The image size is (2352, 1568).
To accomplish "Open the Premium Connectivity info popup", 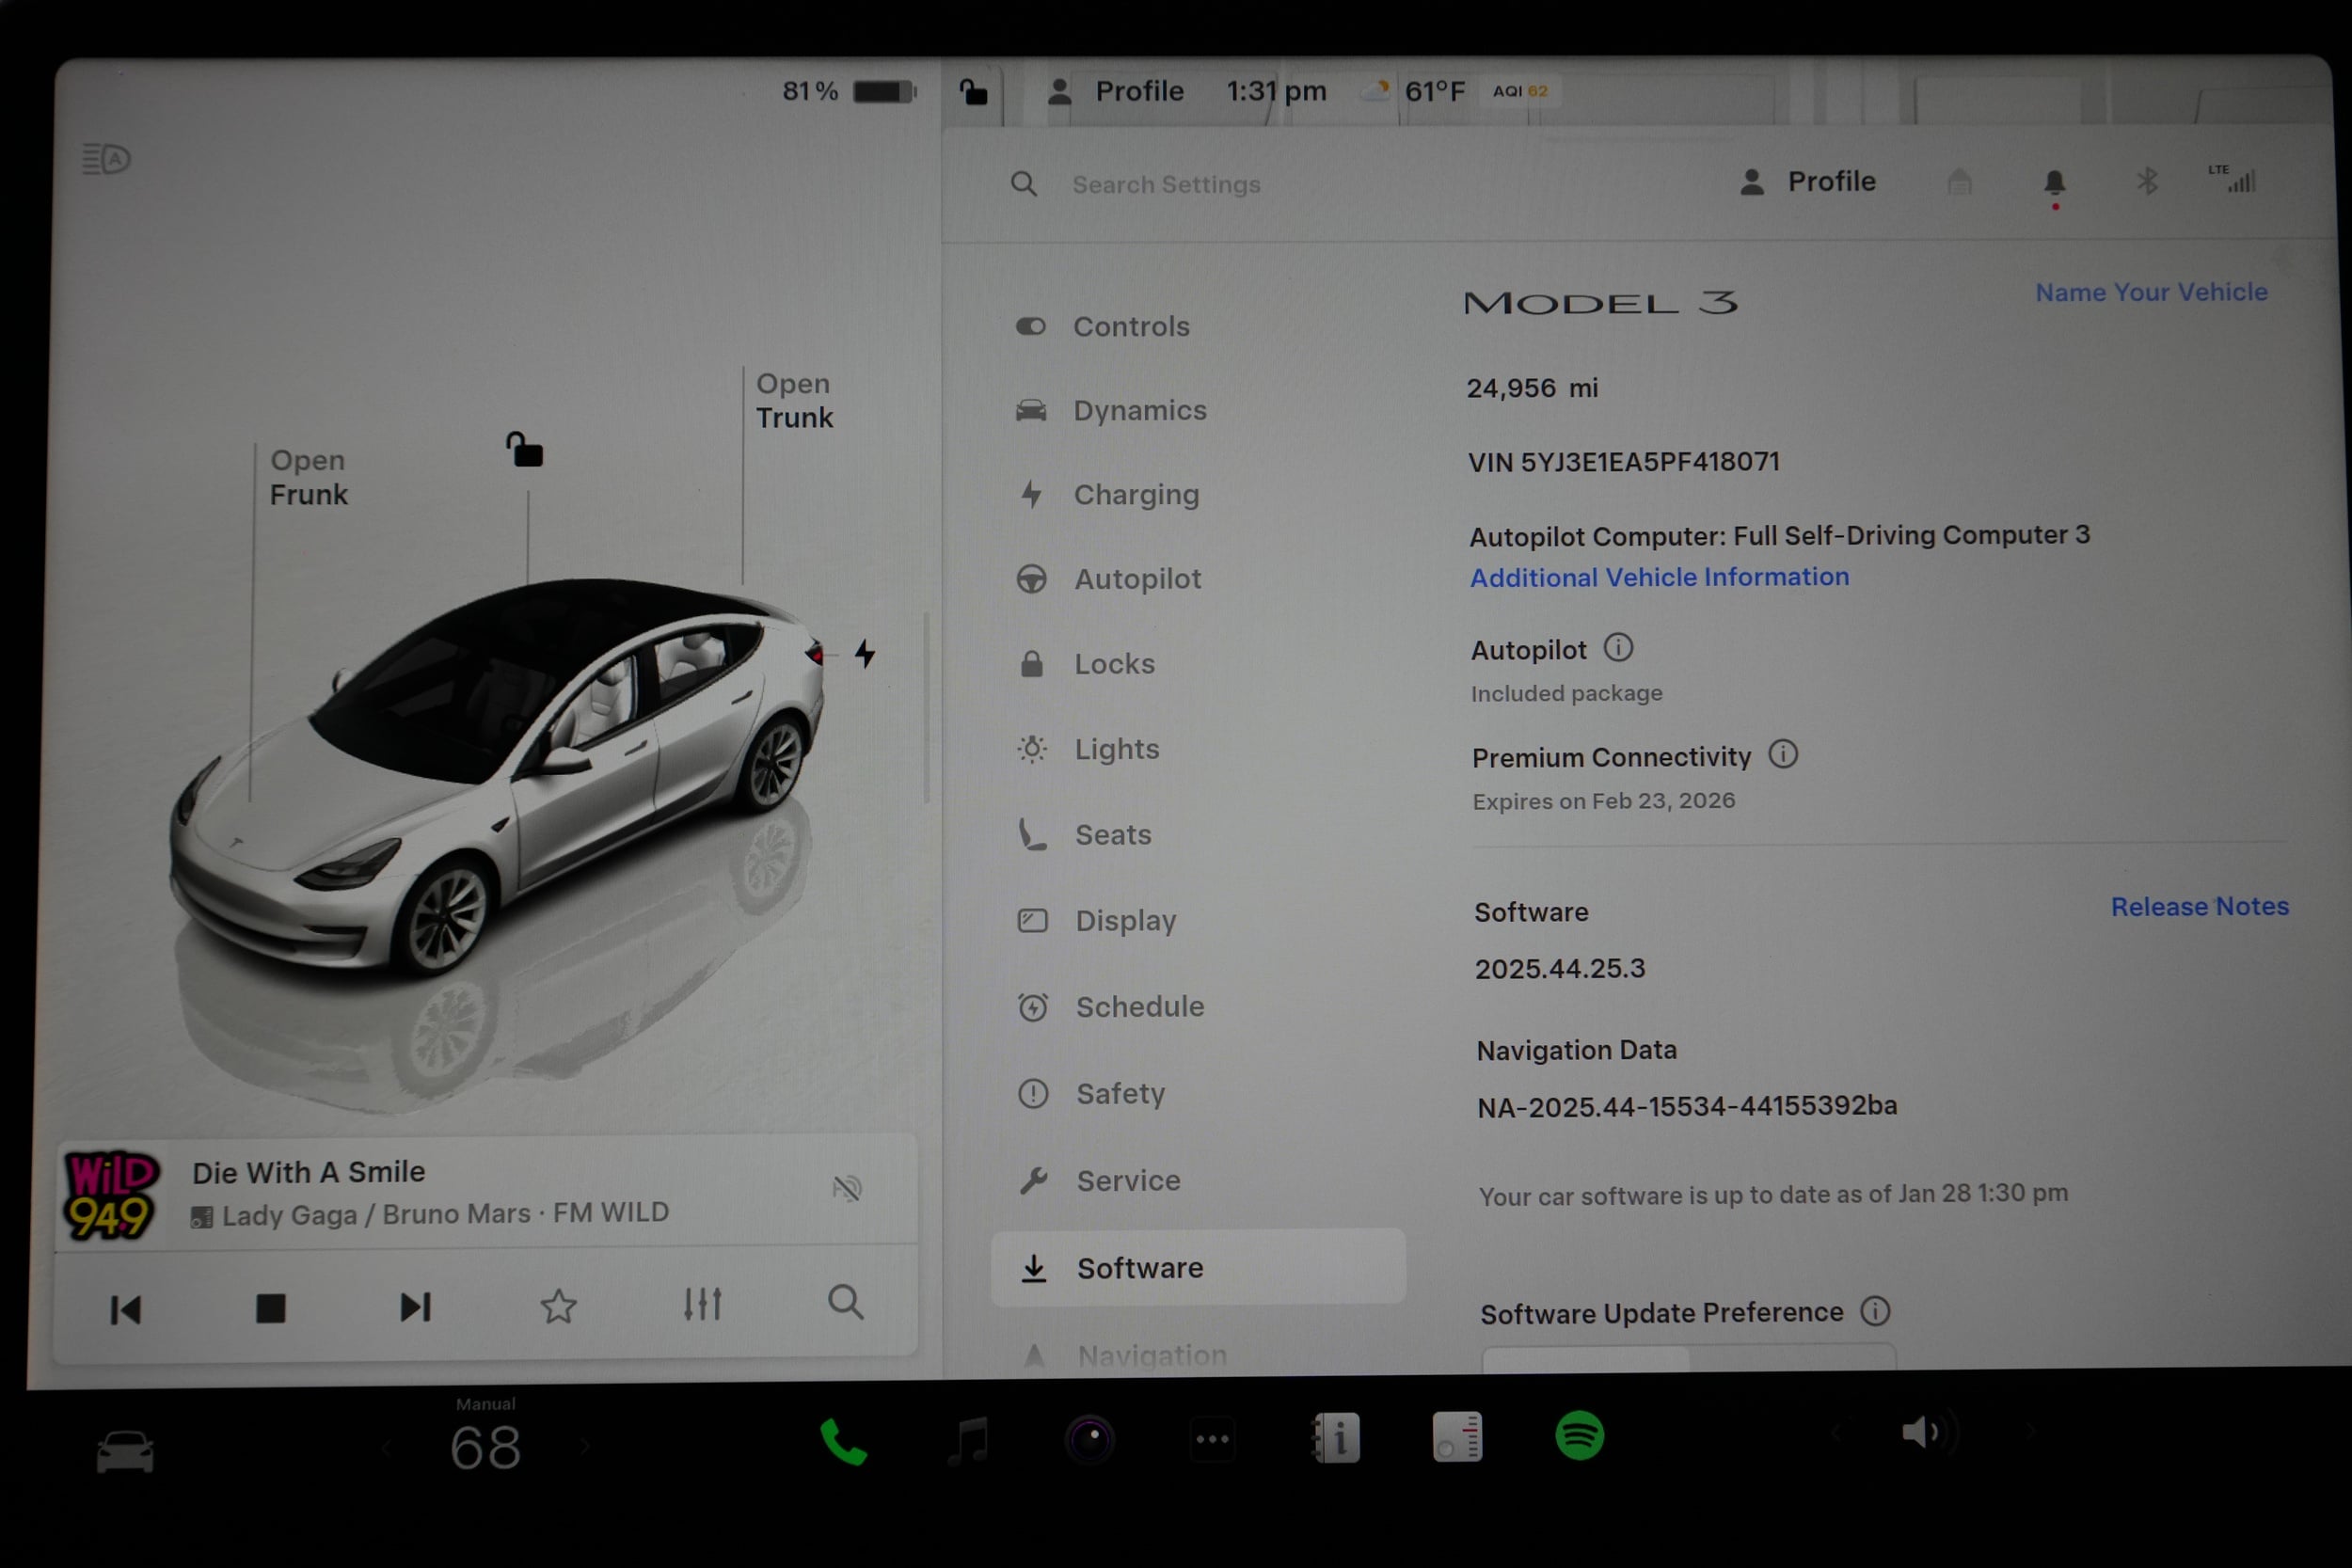I will [1785, 755].
